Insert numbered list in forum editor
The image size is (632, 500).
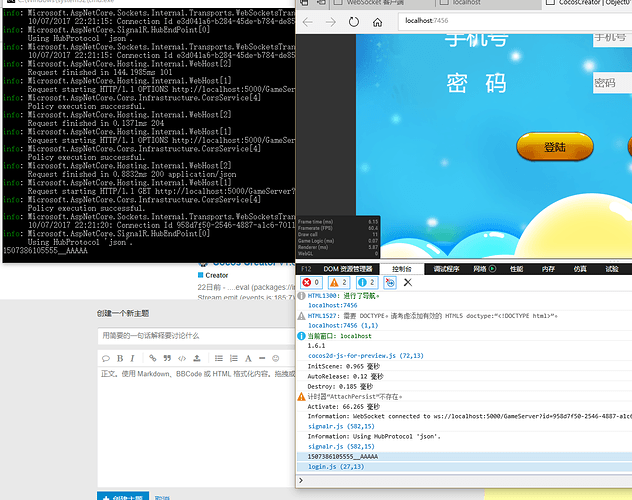click(233, 358)
